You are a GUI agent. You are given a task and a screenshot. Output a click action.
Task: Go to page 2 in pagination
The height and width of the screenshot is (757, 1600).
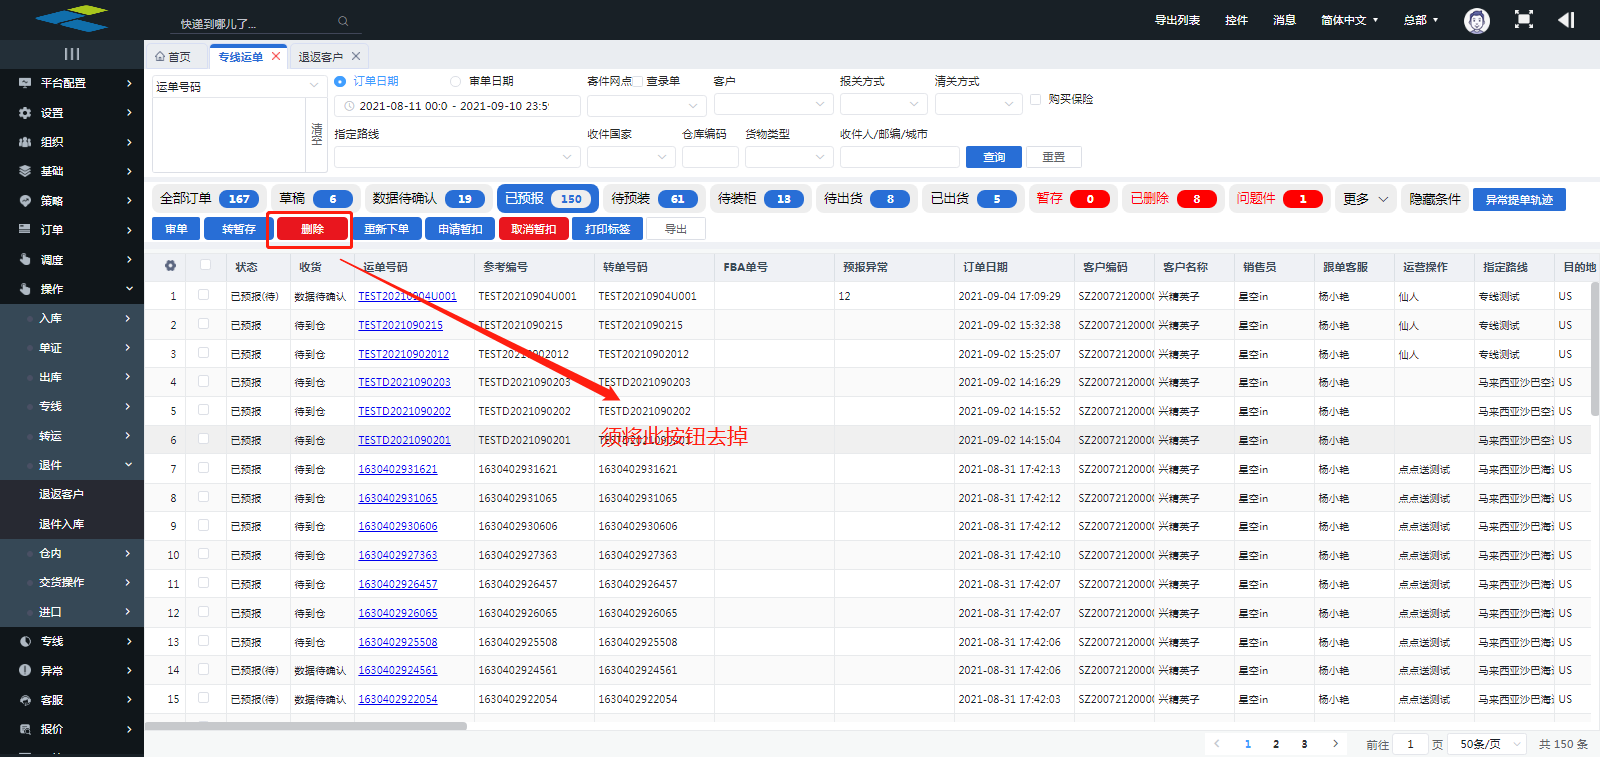pos(1276,744)
